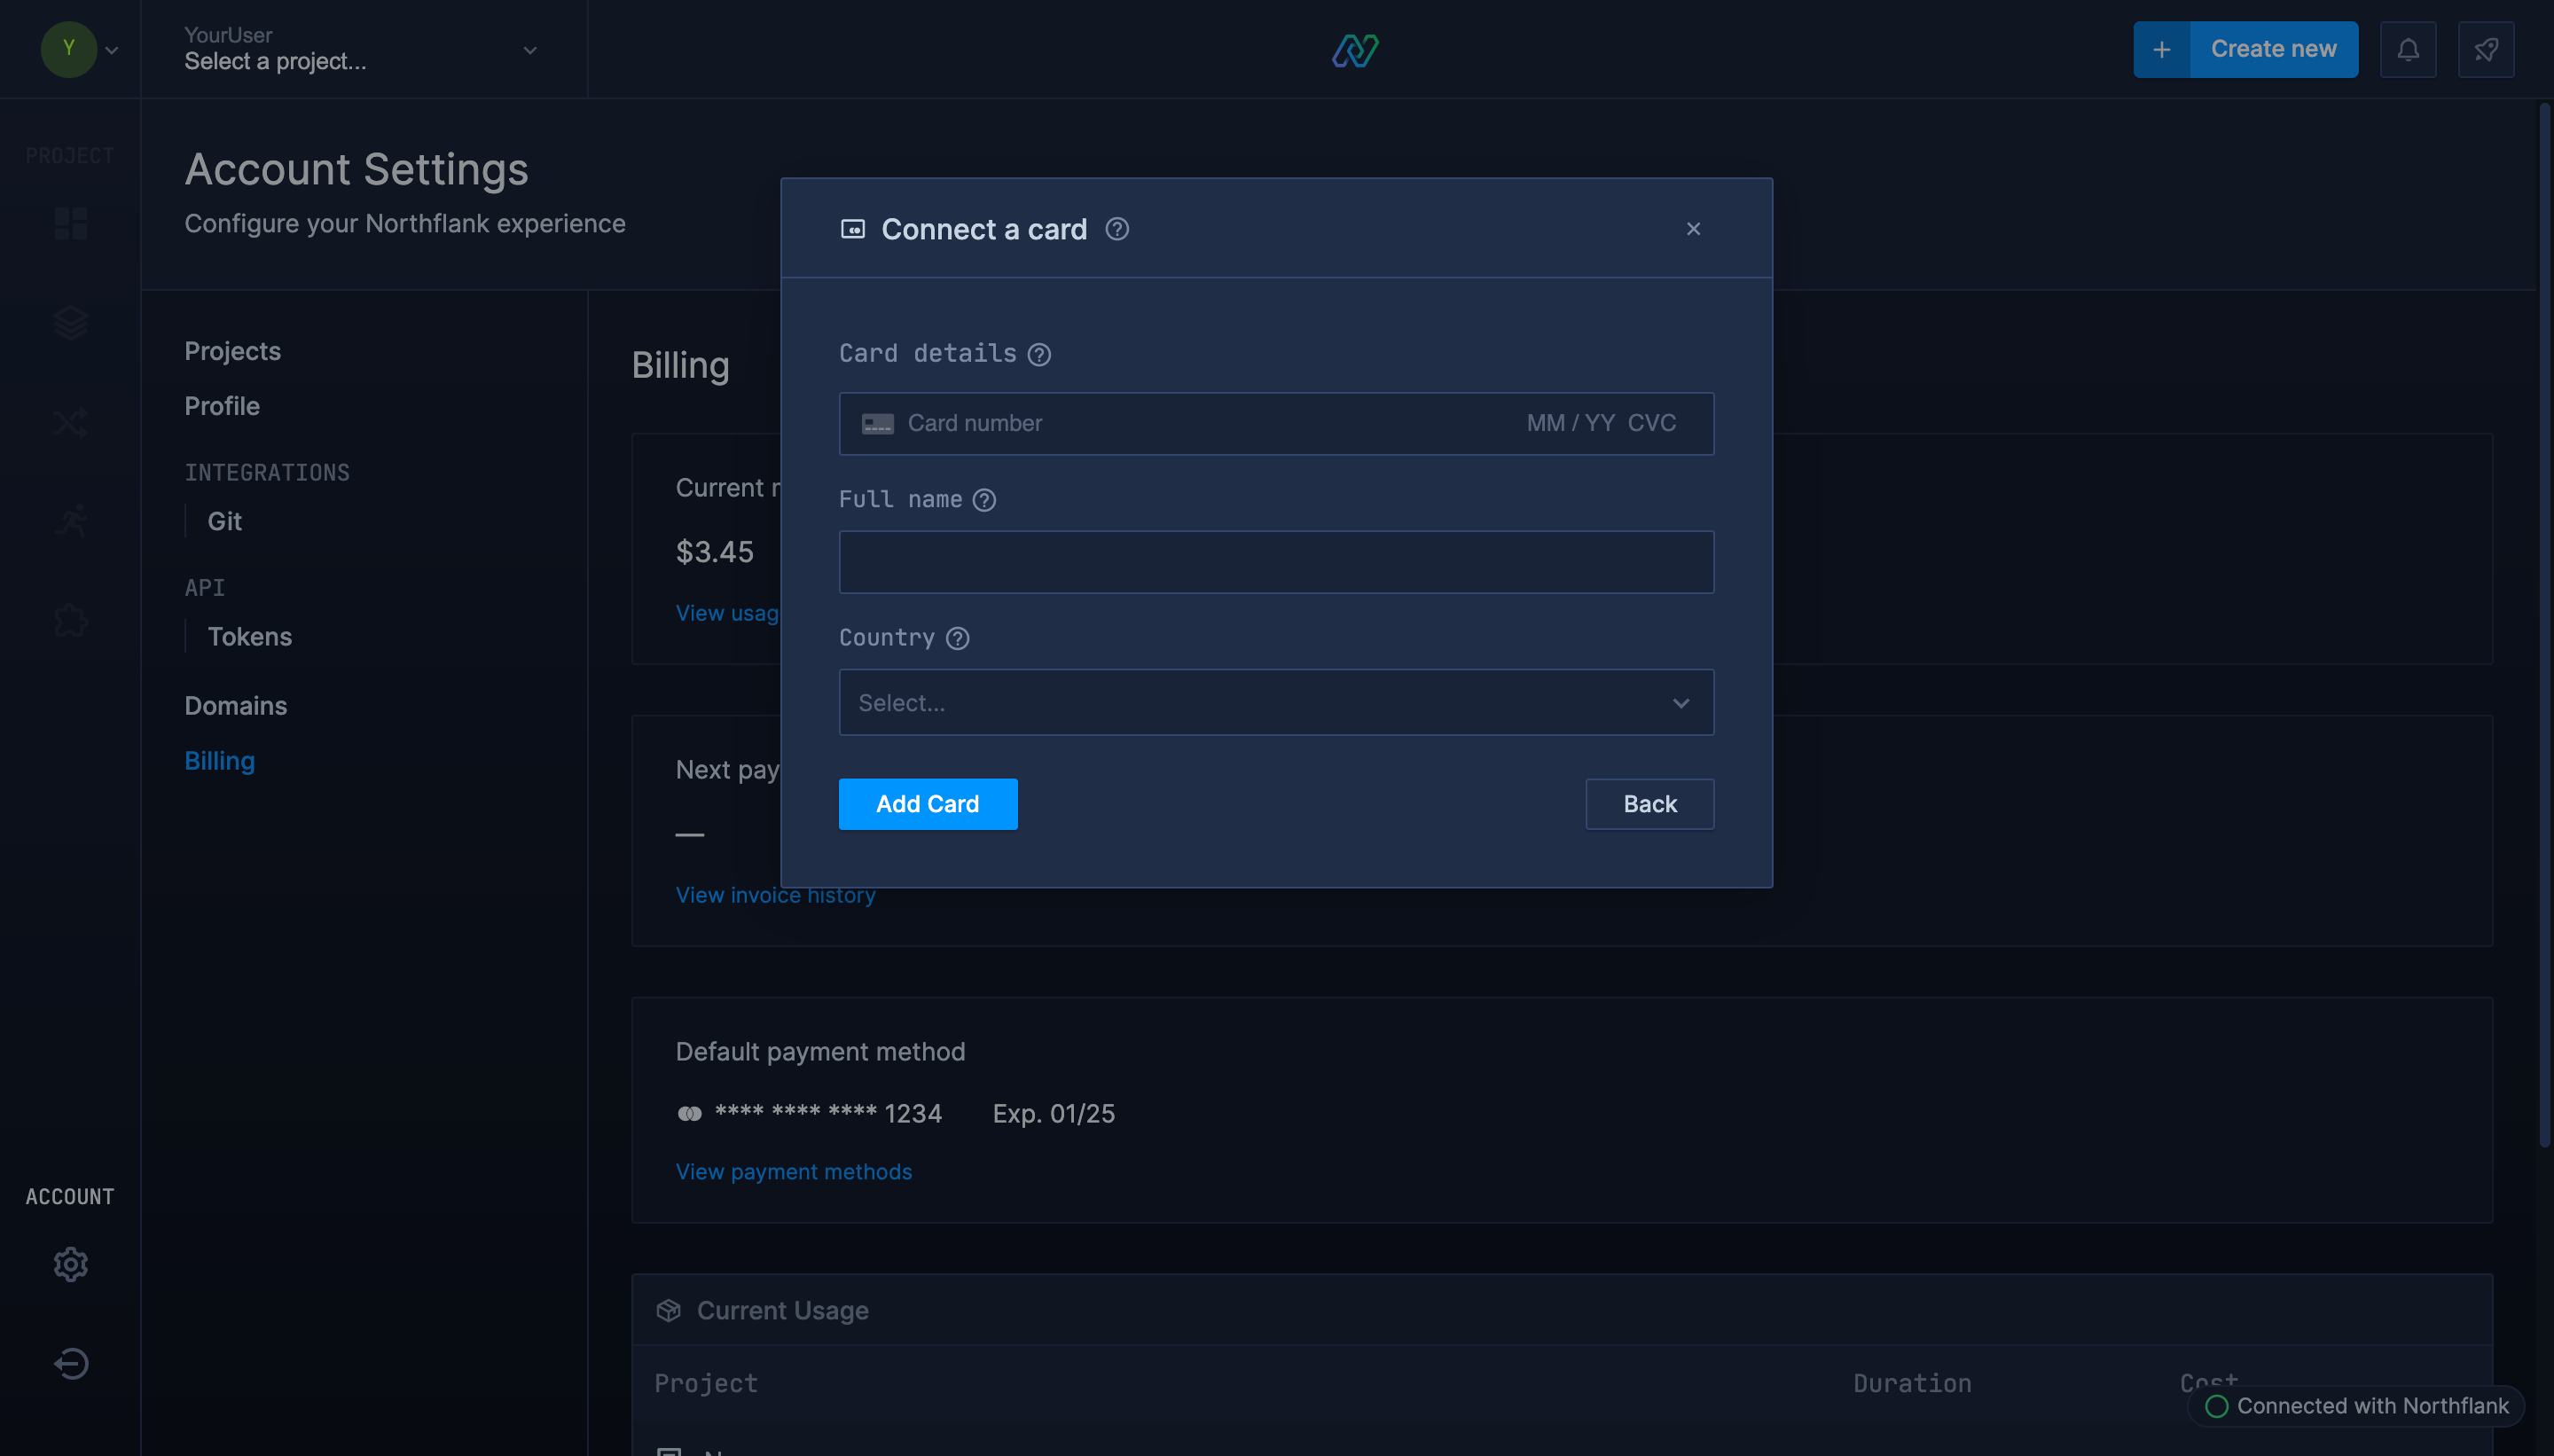Open account settings gear icon
This screenshot has height=1456, width=2554.
coord(70,1264)
